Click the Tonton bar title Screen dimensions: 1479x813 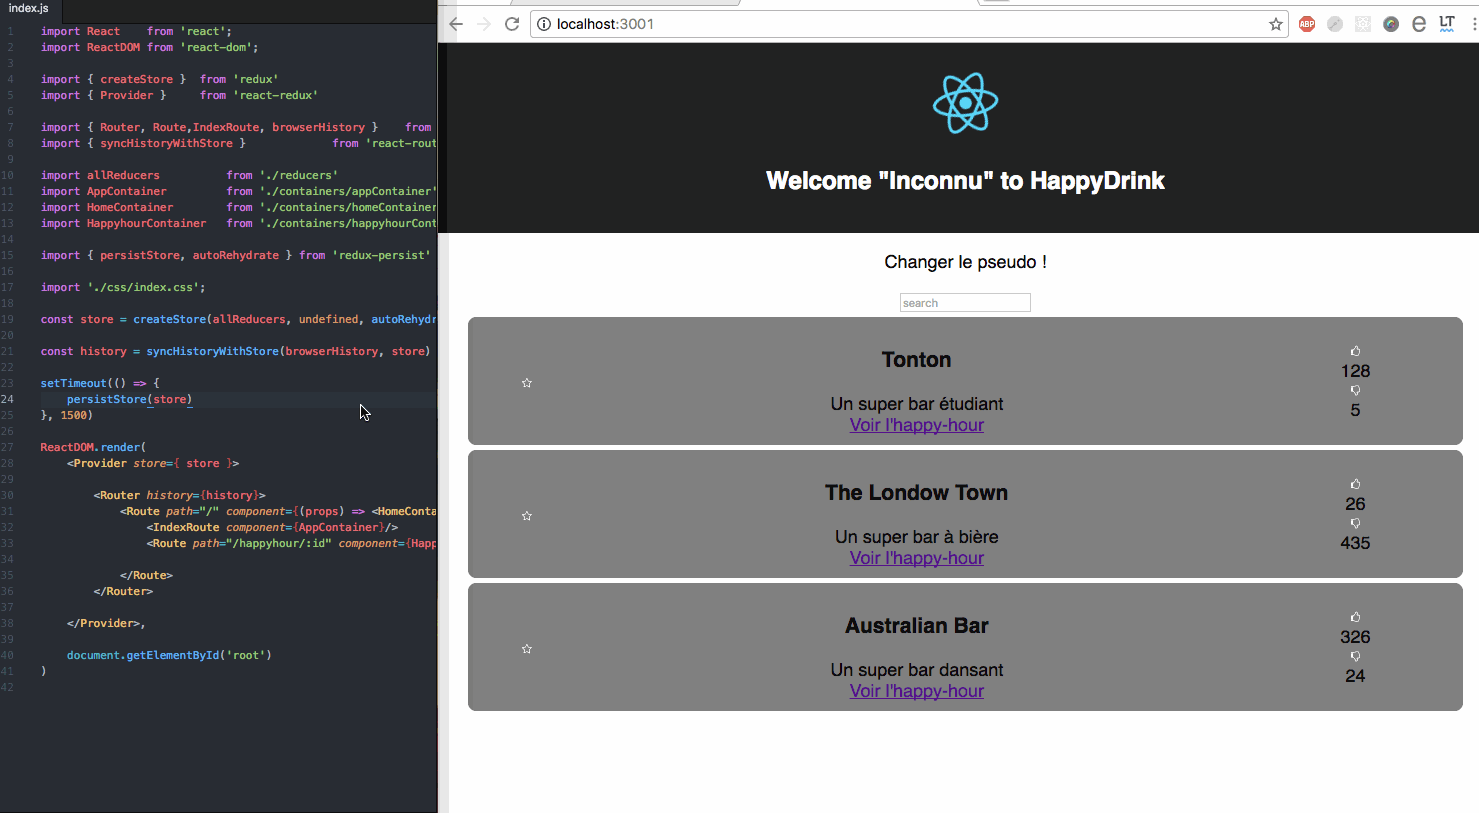tap(917, 360)
